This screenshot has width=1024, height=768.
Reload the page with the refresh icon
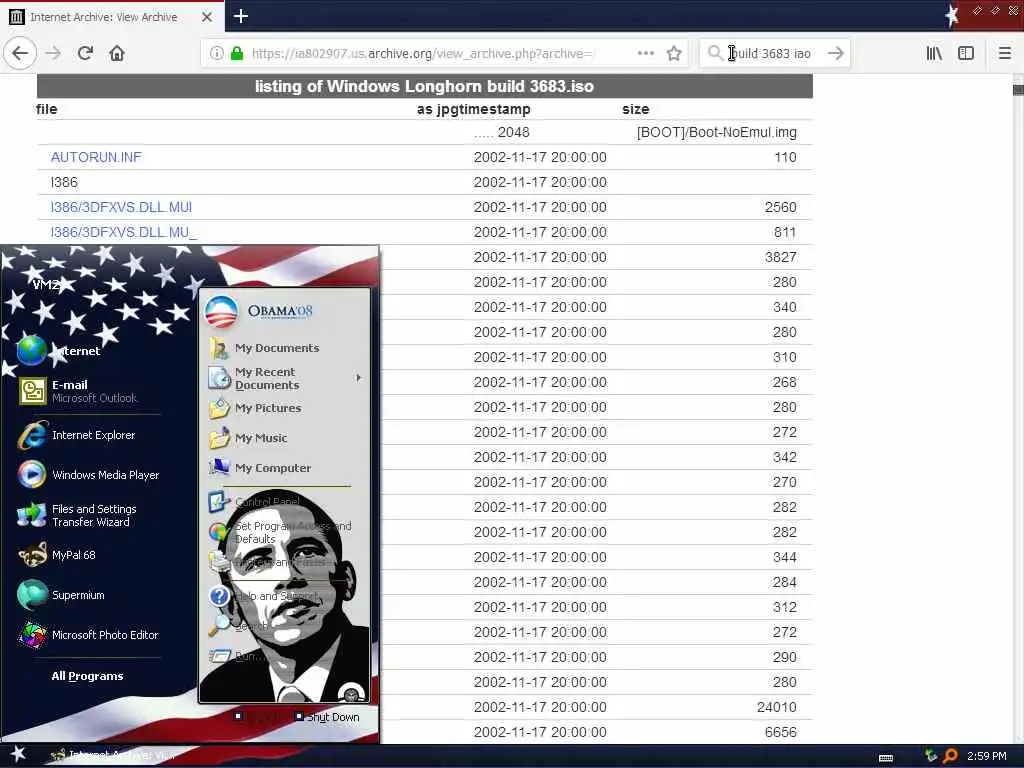pos(85,53)
